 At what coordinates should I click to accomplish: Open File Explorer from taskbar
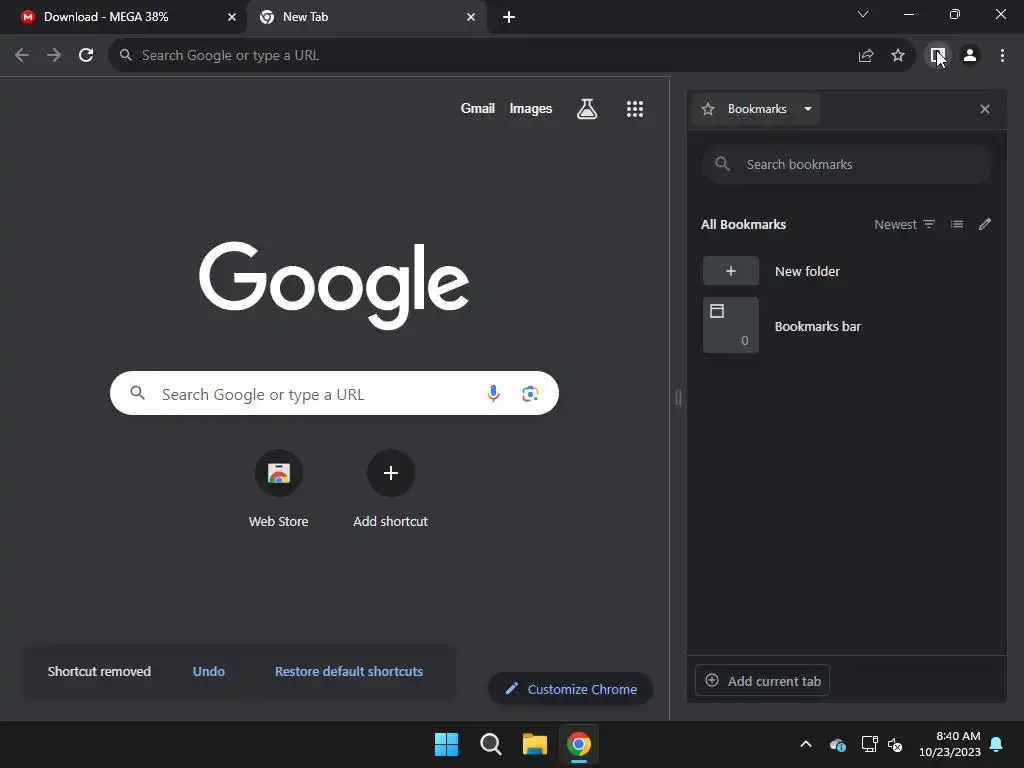click(x=535, y=744)
